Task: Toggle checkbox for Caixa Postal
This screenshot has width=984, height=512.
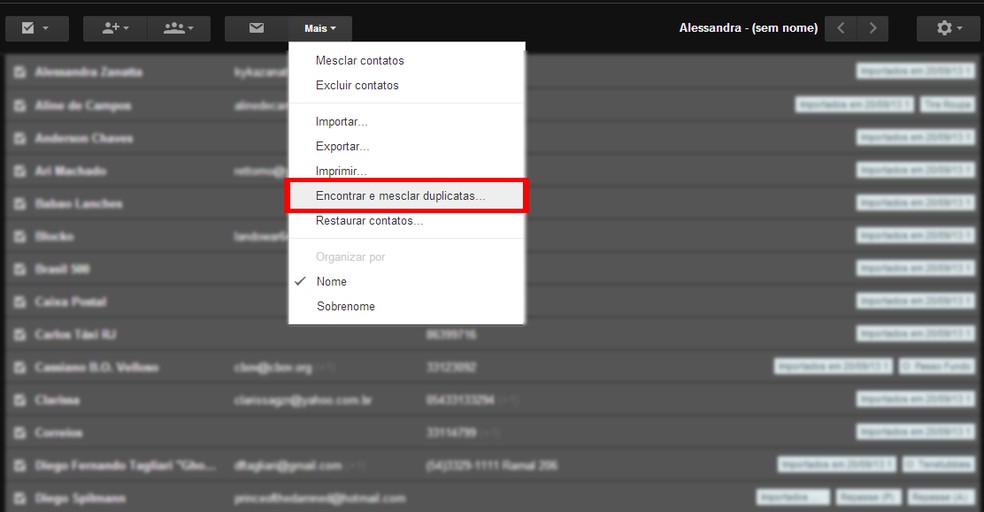Action: tap(20, 302)
